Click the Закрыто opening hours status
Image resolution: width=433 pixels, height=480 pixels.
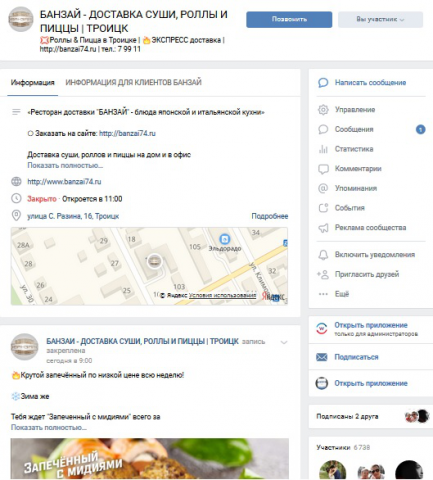(x=42, y=199)
